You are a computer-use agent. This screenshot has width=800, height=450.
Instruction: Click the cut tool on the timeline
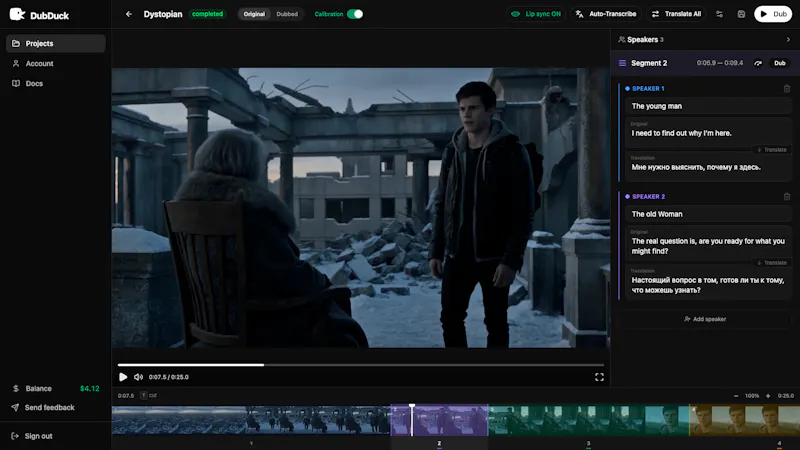click(149, 395)
